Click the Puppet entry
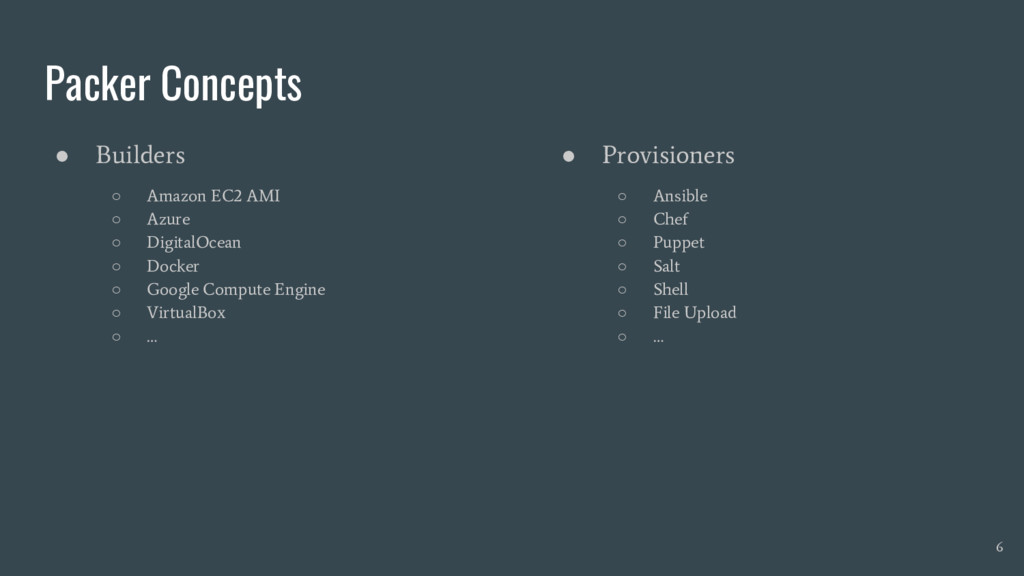This screenshot has height=576, width=1024. pos(679,243)
